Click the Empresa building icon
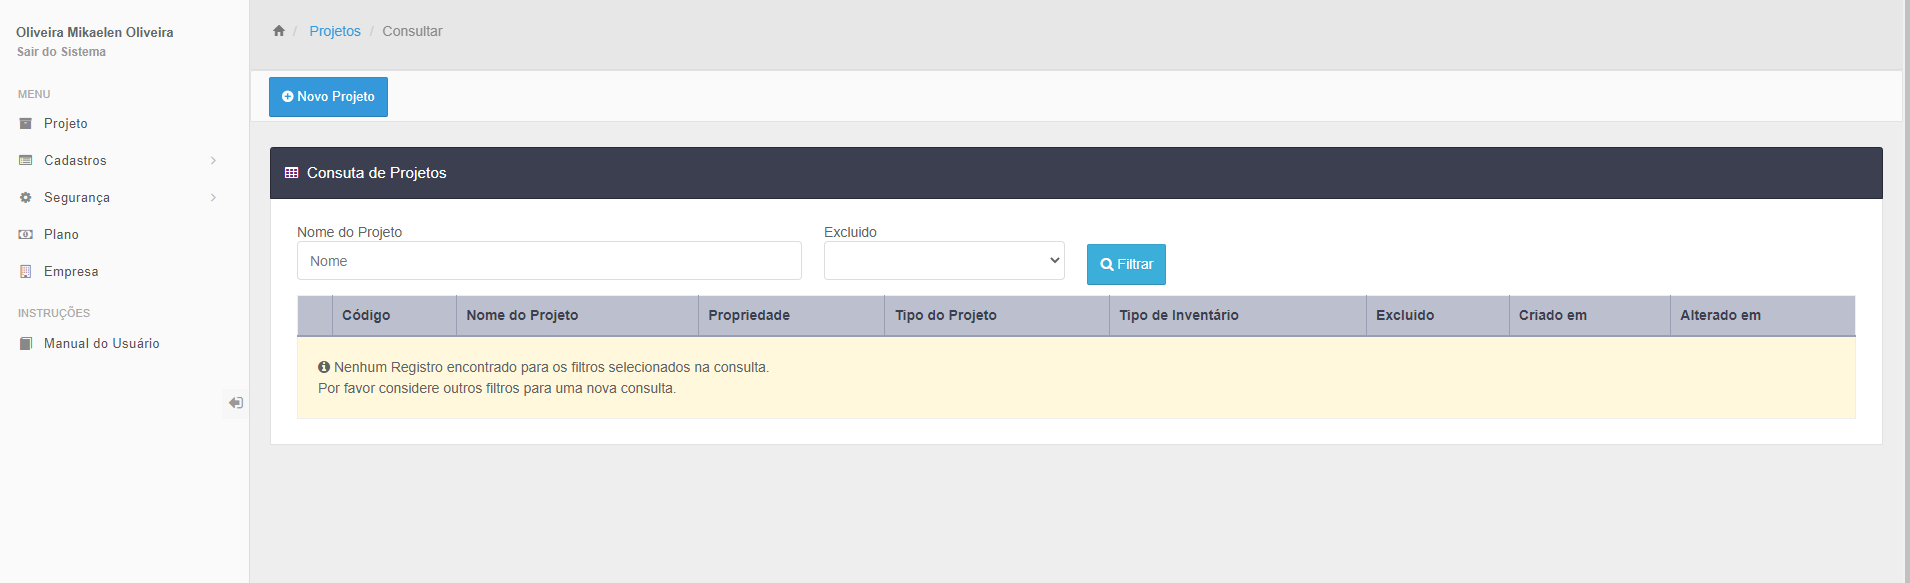 tap(26, 271)
